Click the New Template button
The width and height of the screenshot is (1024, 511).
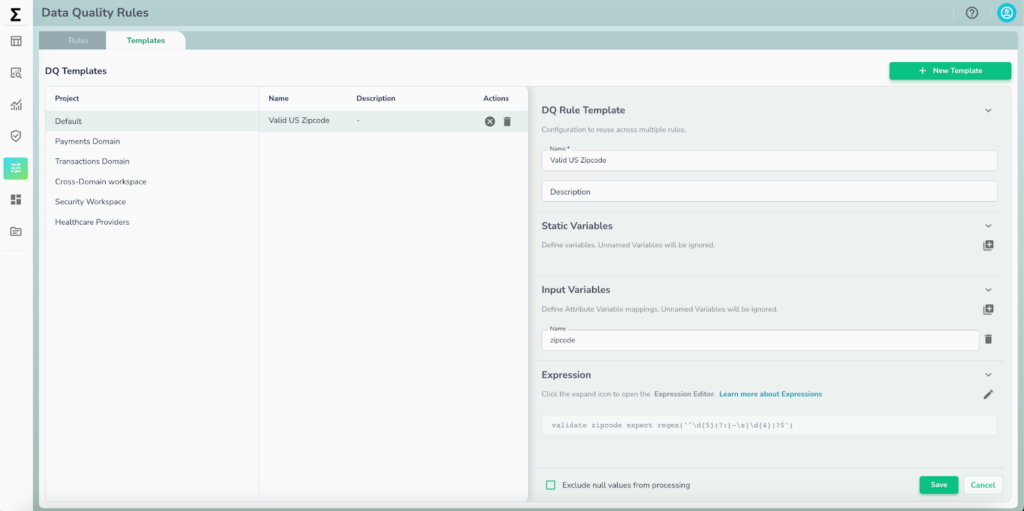pos(950,71)
